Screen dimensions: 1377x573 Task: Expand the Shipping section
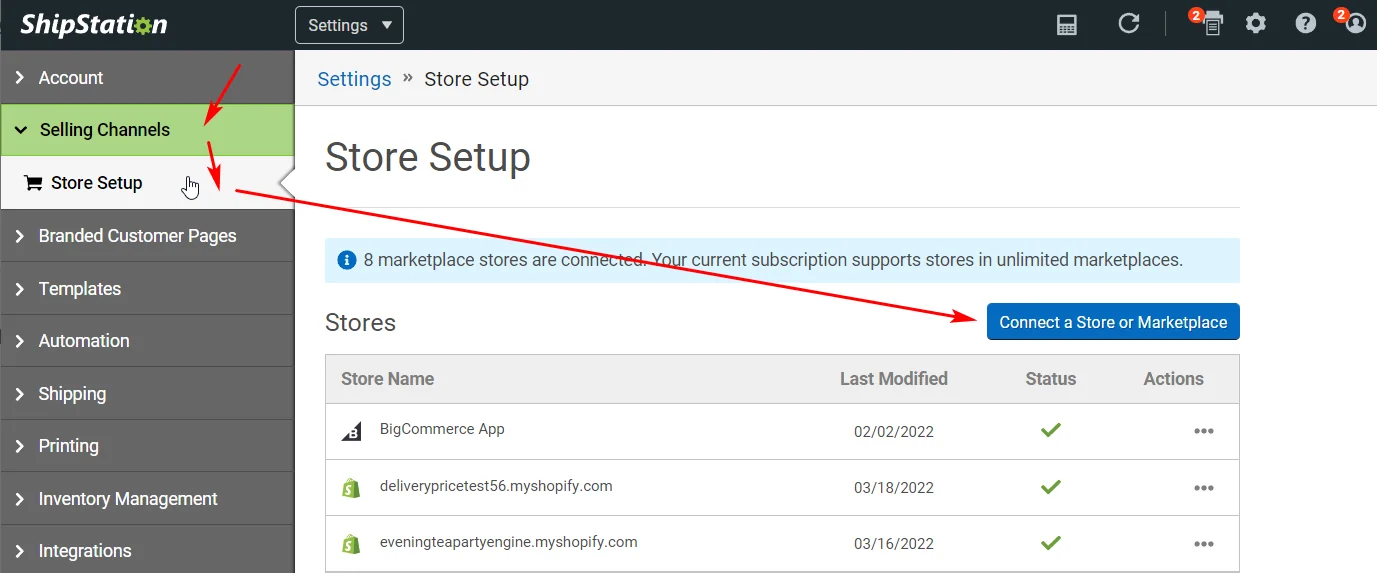147,394
